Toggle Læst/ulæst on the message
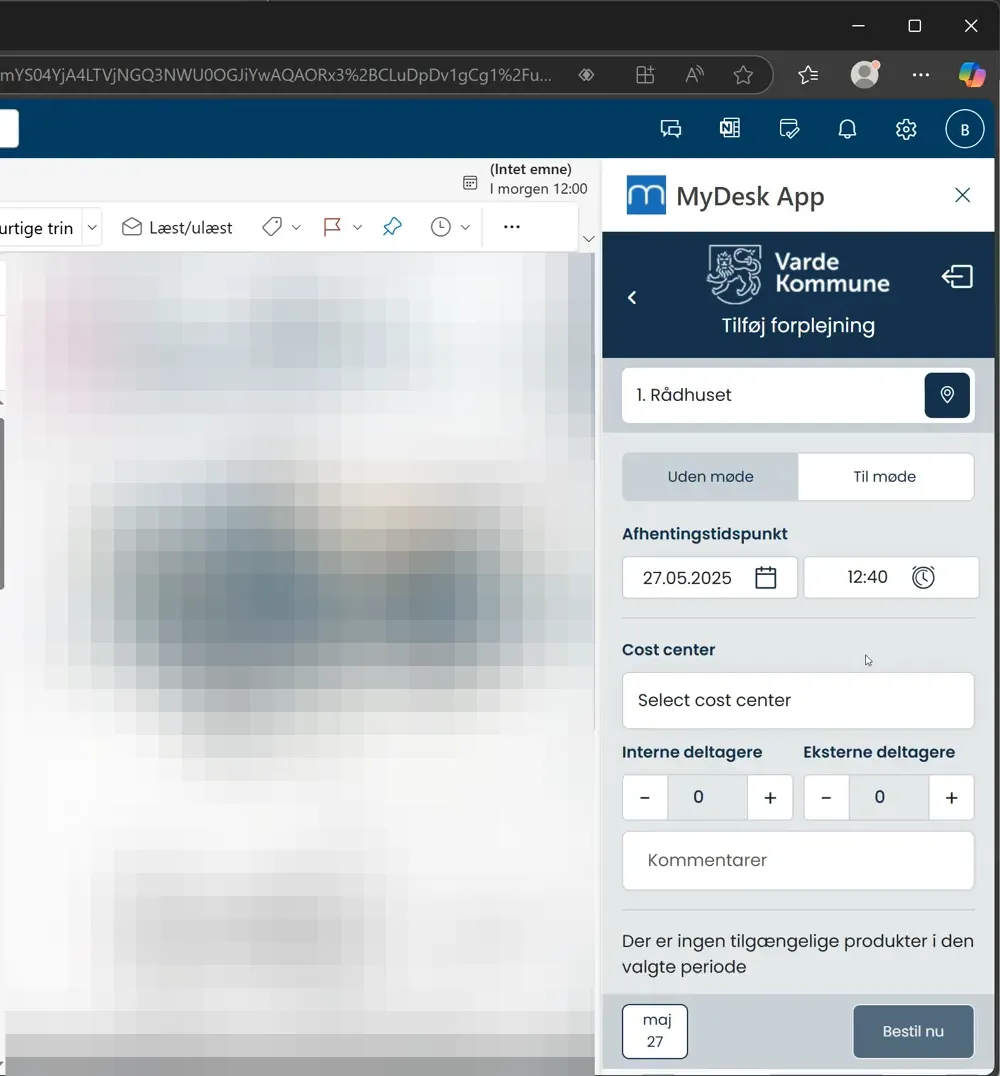The width and height of the screenshot is (1000, 1076). coord(177,227)
